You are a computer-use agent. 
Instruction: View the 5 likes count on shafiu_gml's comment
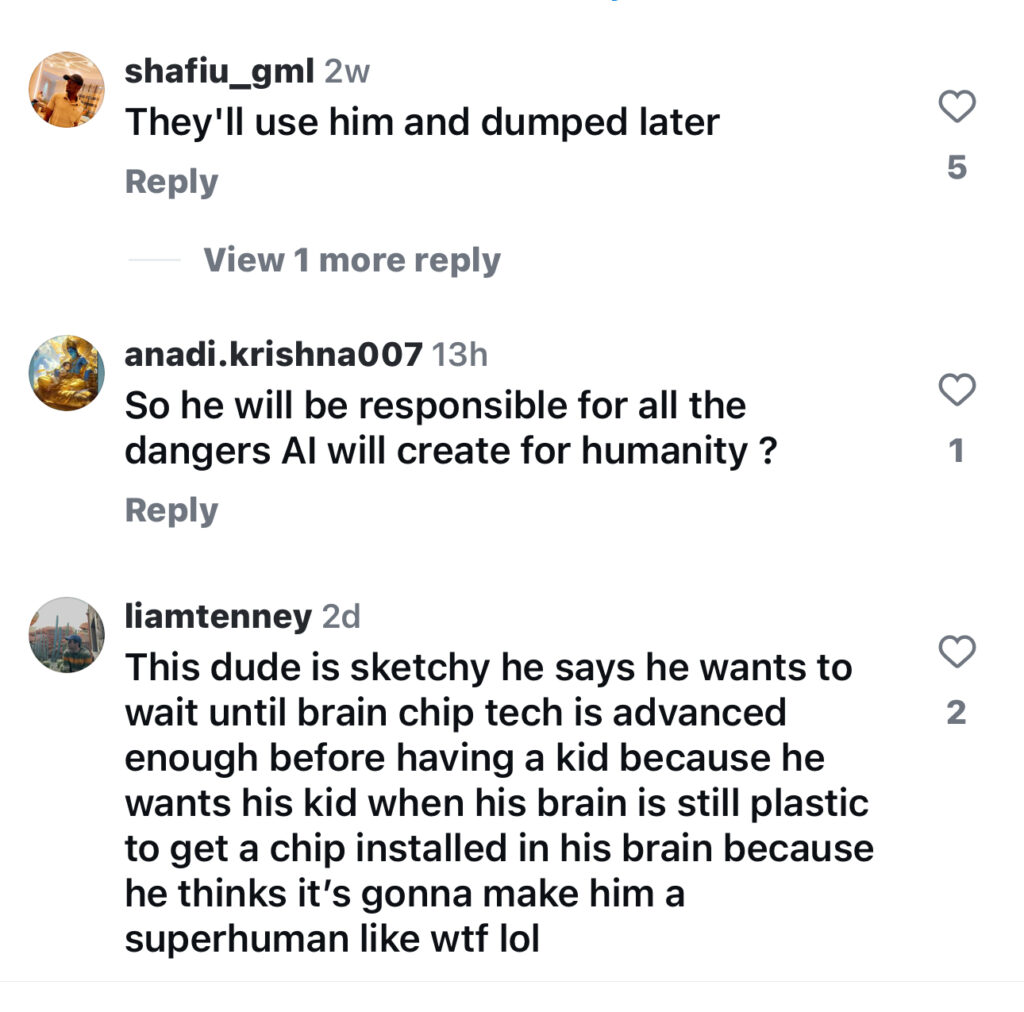(x=957, y=167)
